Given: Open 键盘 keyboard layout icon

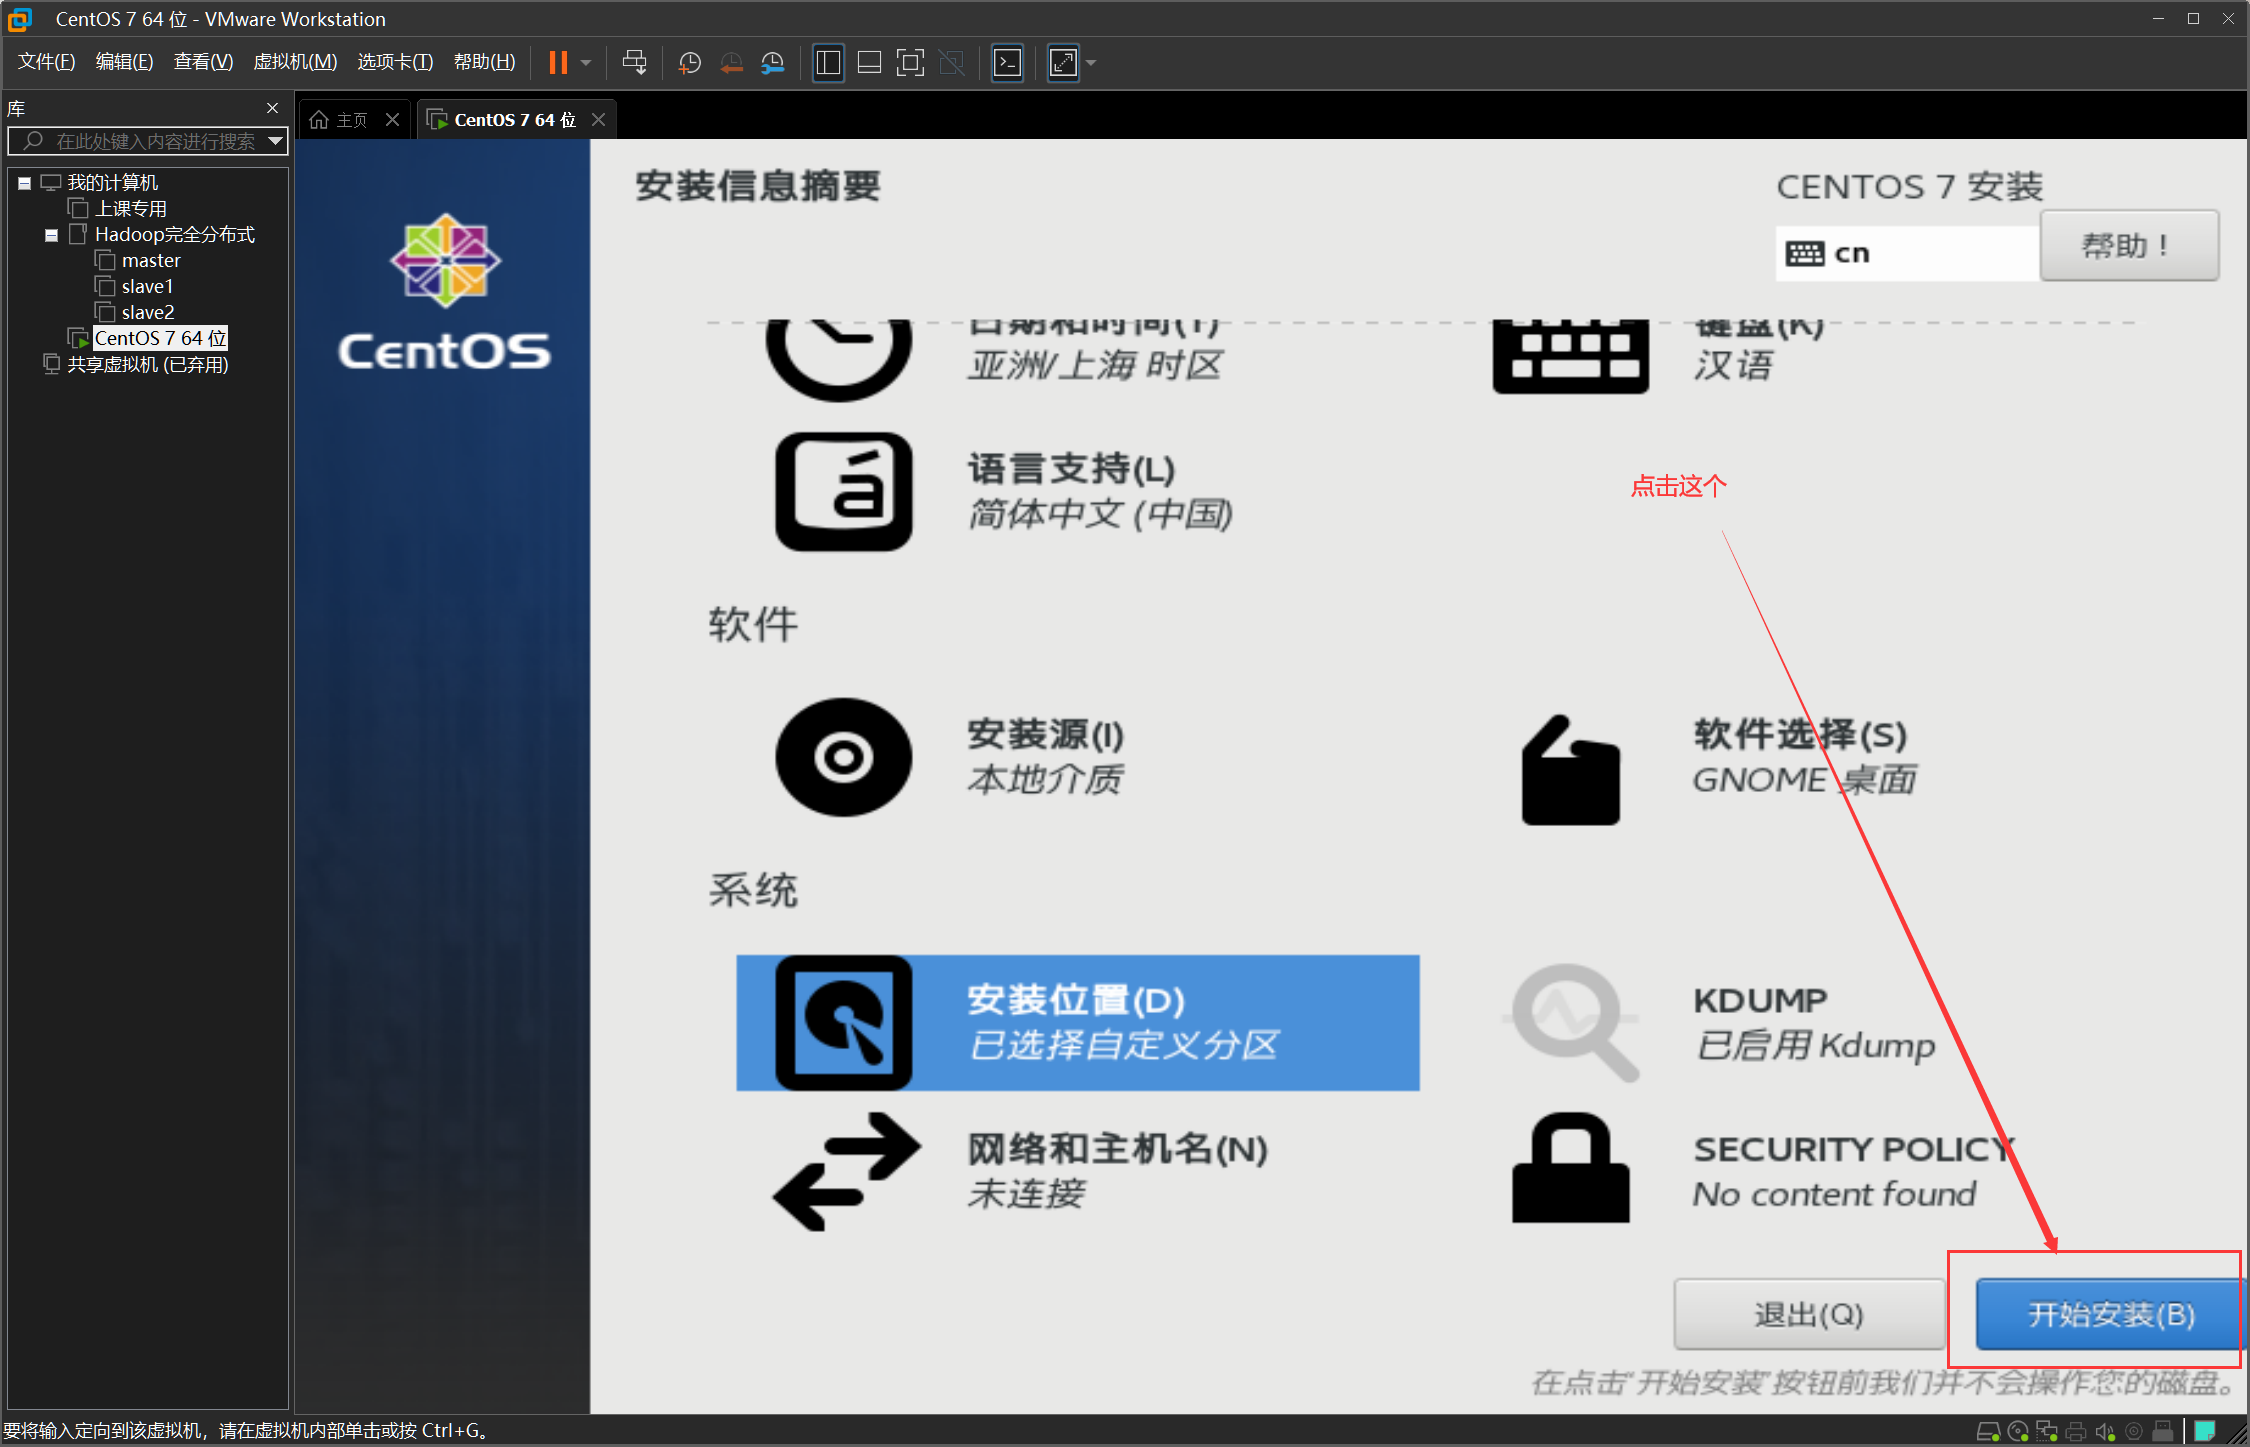Looking at the screenshot, I should click(x=1570, y=356).
